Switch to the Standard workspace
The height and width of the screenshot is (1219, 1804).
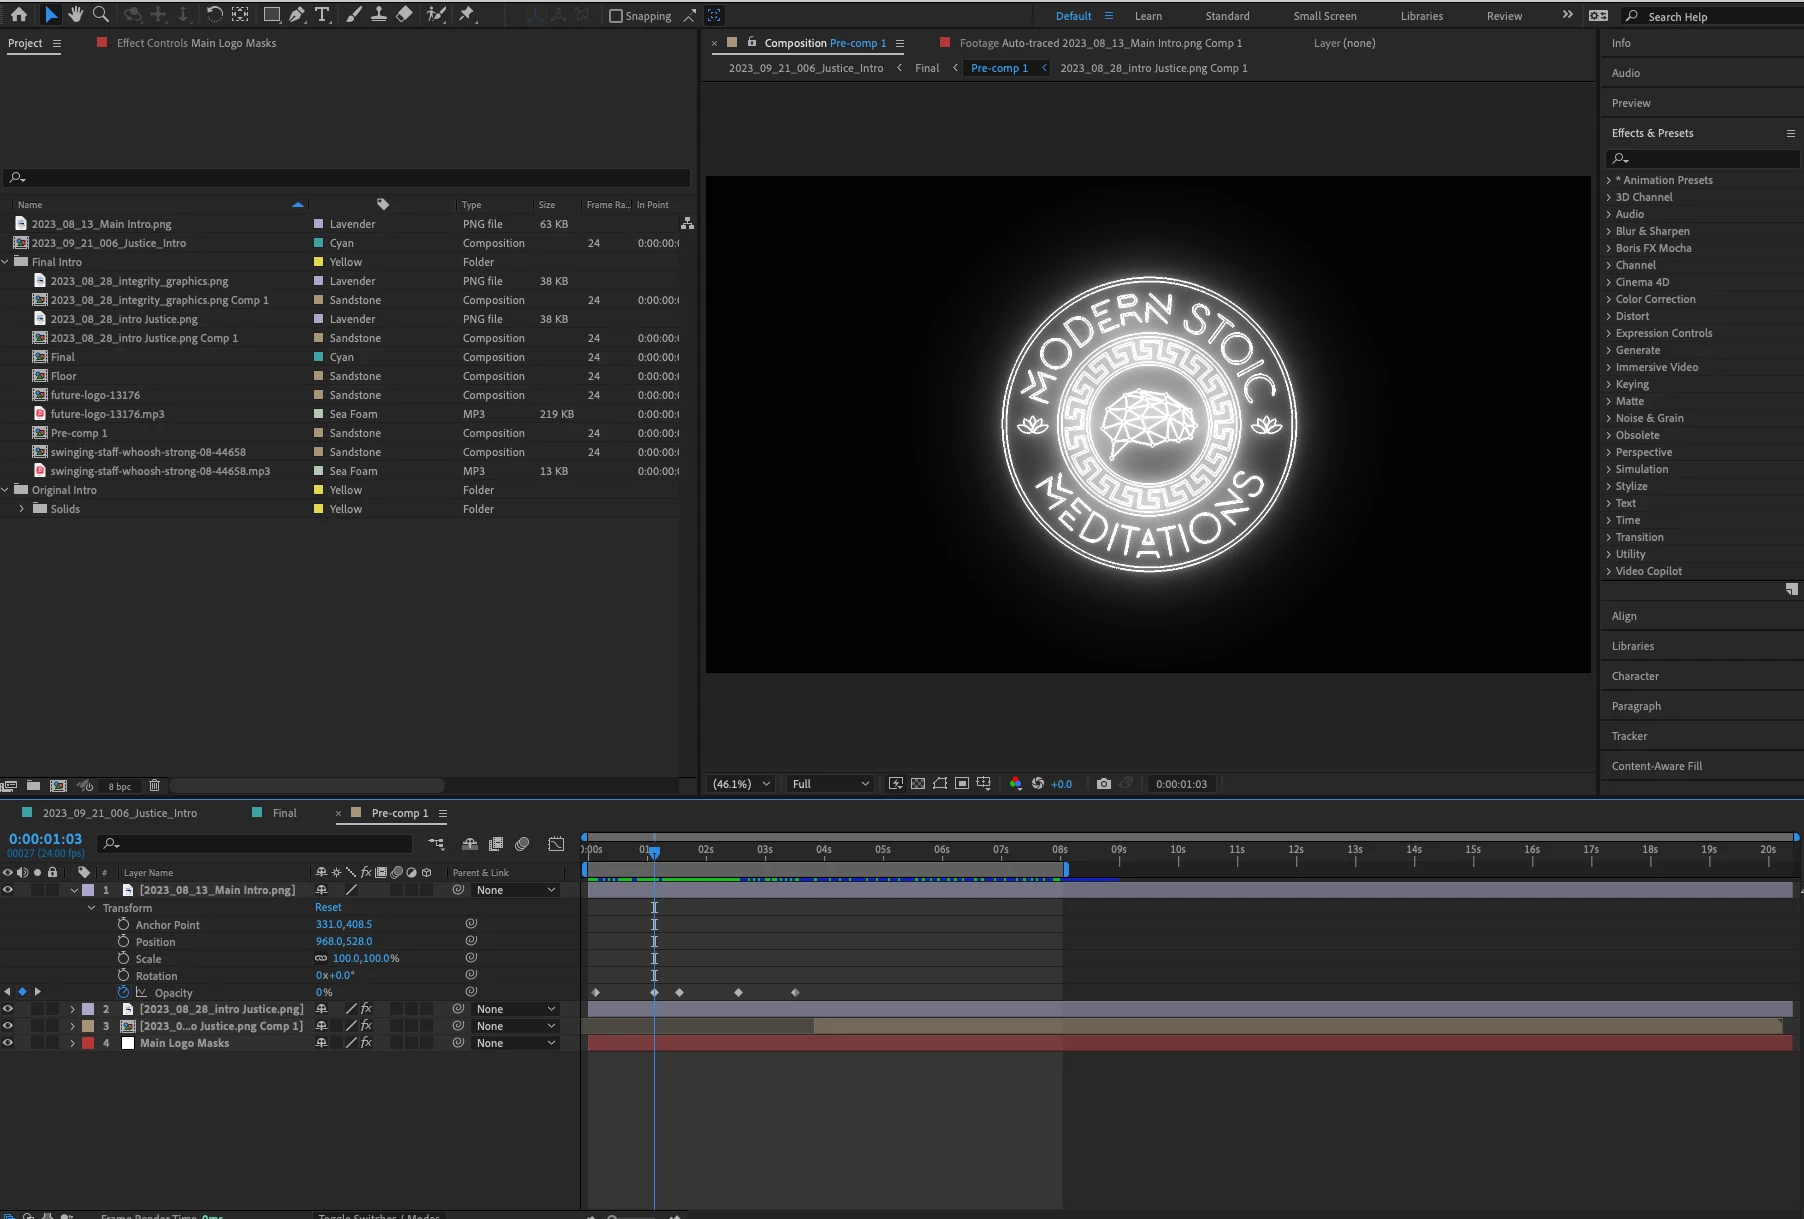[x=1227, y=16]
